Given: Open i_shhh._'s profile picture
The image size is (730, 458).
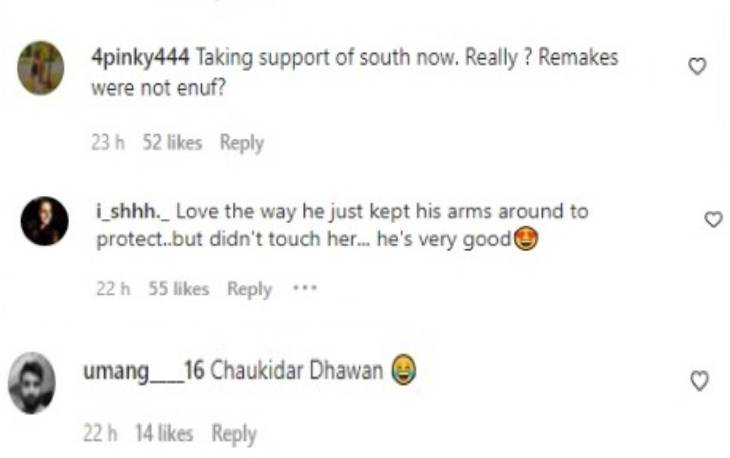Looking at the screenshot, I should [x=45, y=221].
